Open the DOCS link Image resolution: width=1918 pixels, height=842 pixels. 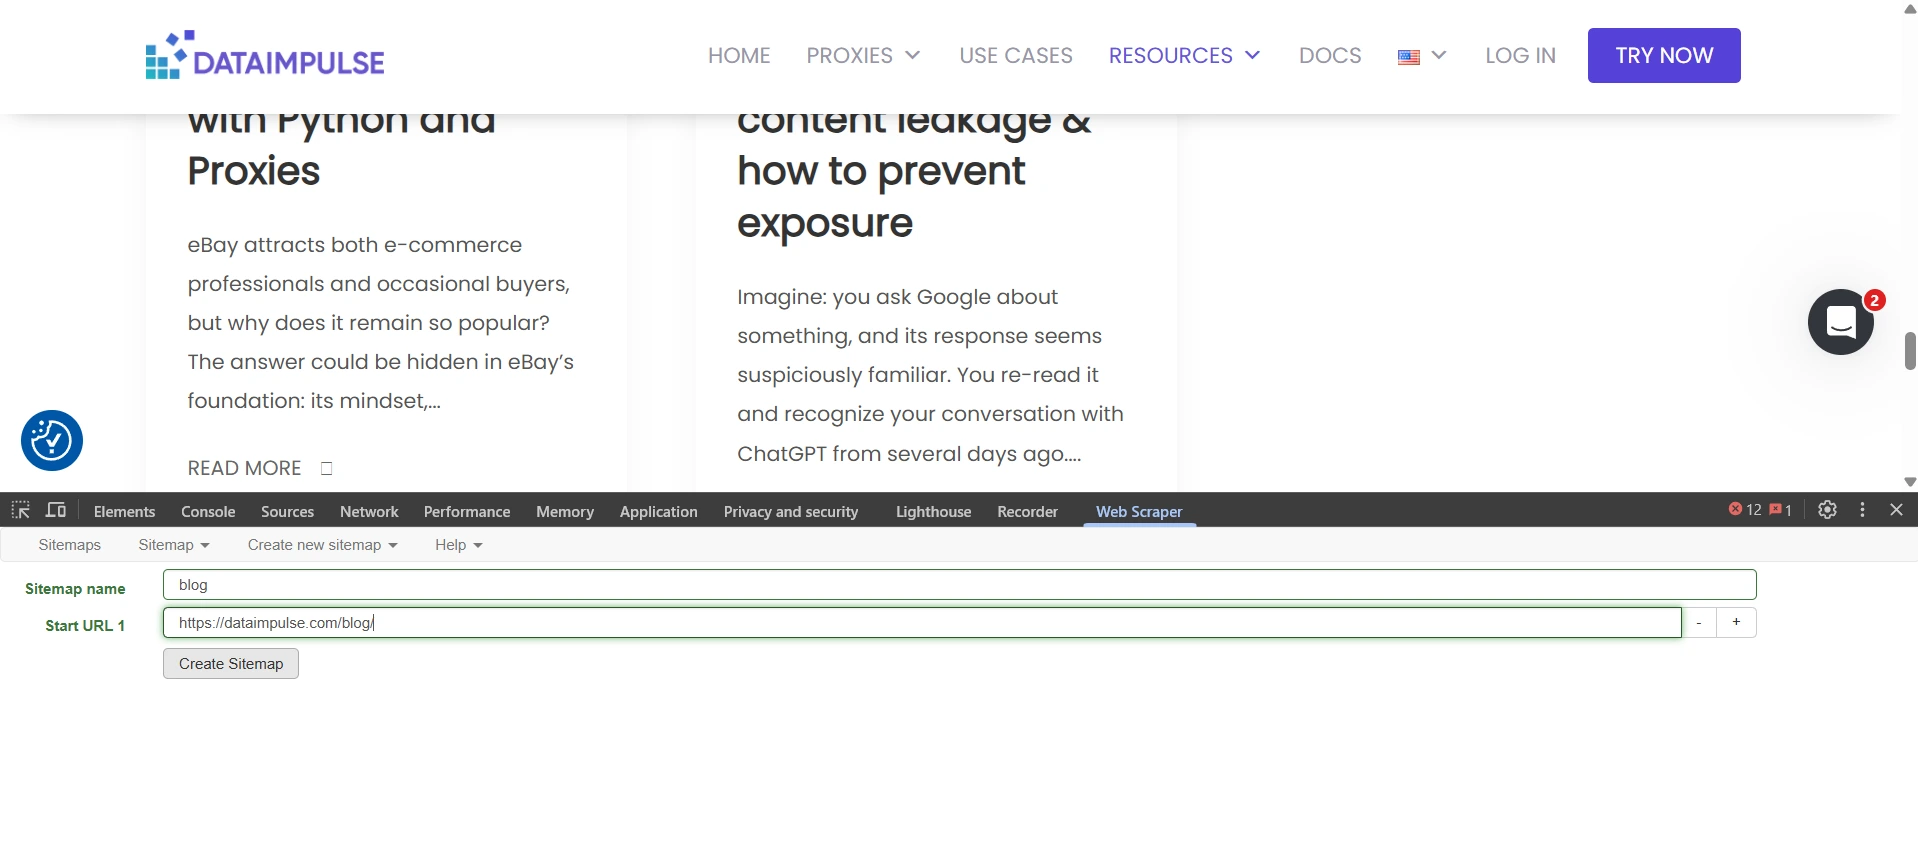[1330, 55]
